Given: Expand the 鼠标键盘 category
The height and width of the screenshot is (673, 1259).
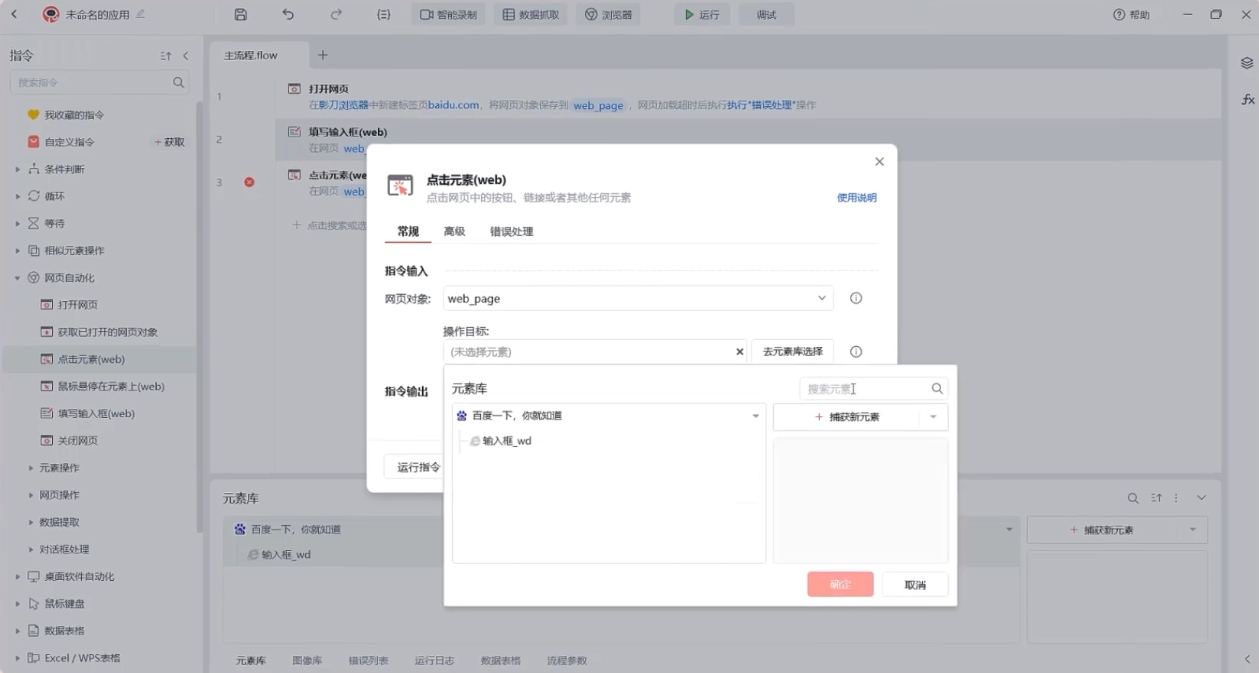Looking at the screenshot, I should [17, 604].
